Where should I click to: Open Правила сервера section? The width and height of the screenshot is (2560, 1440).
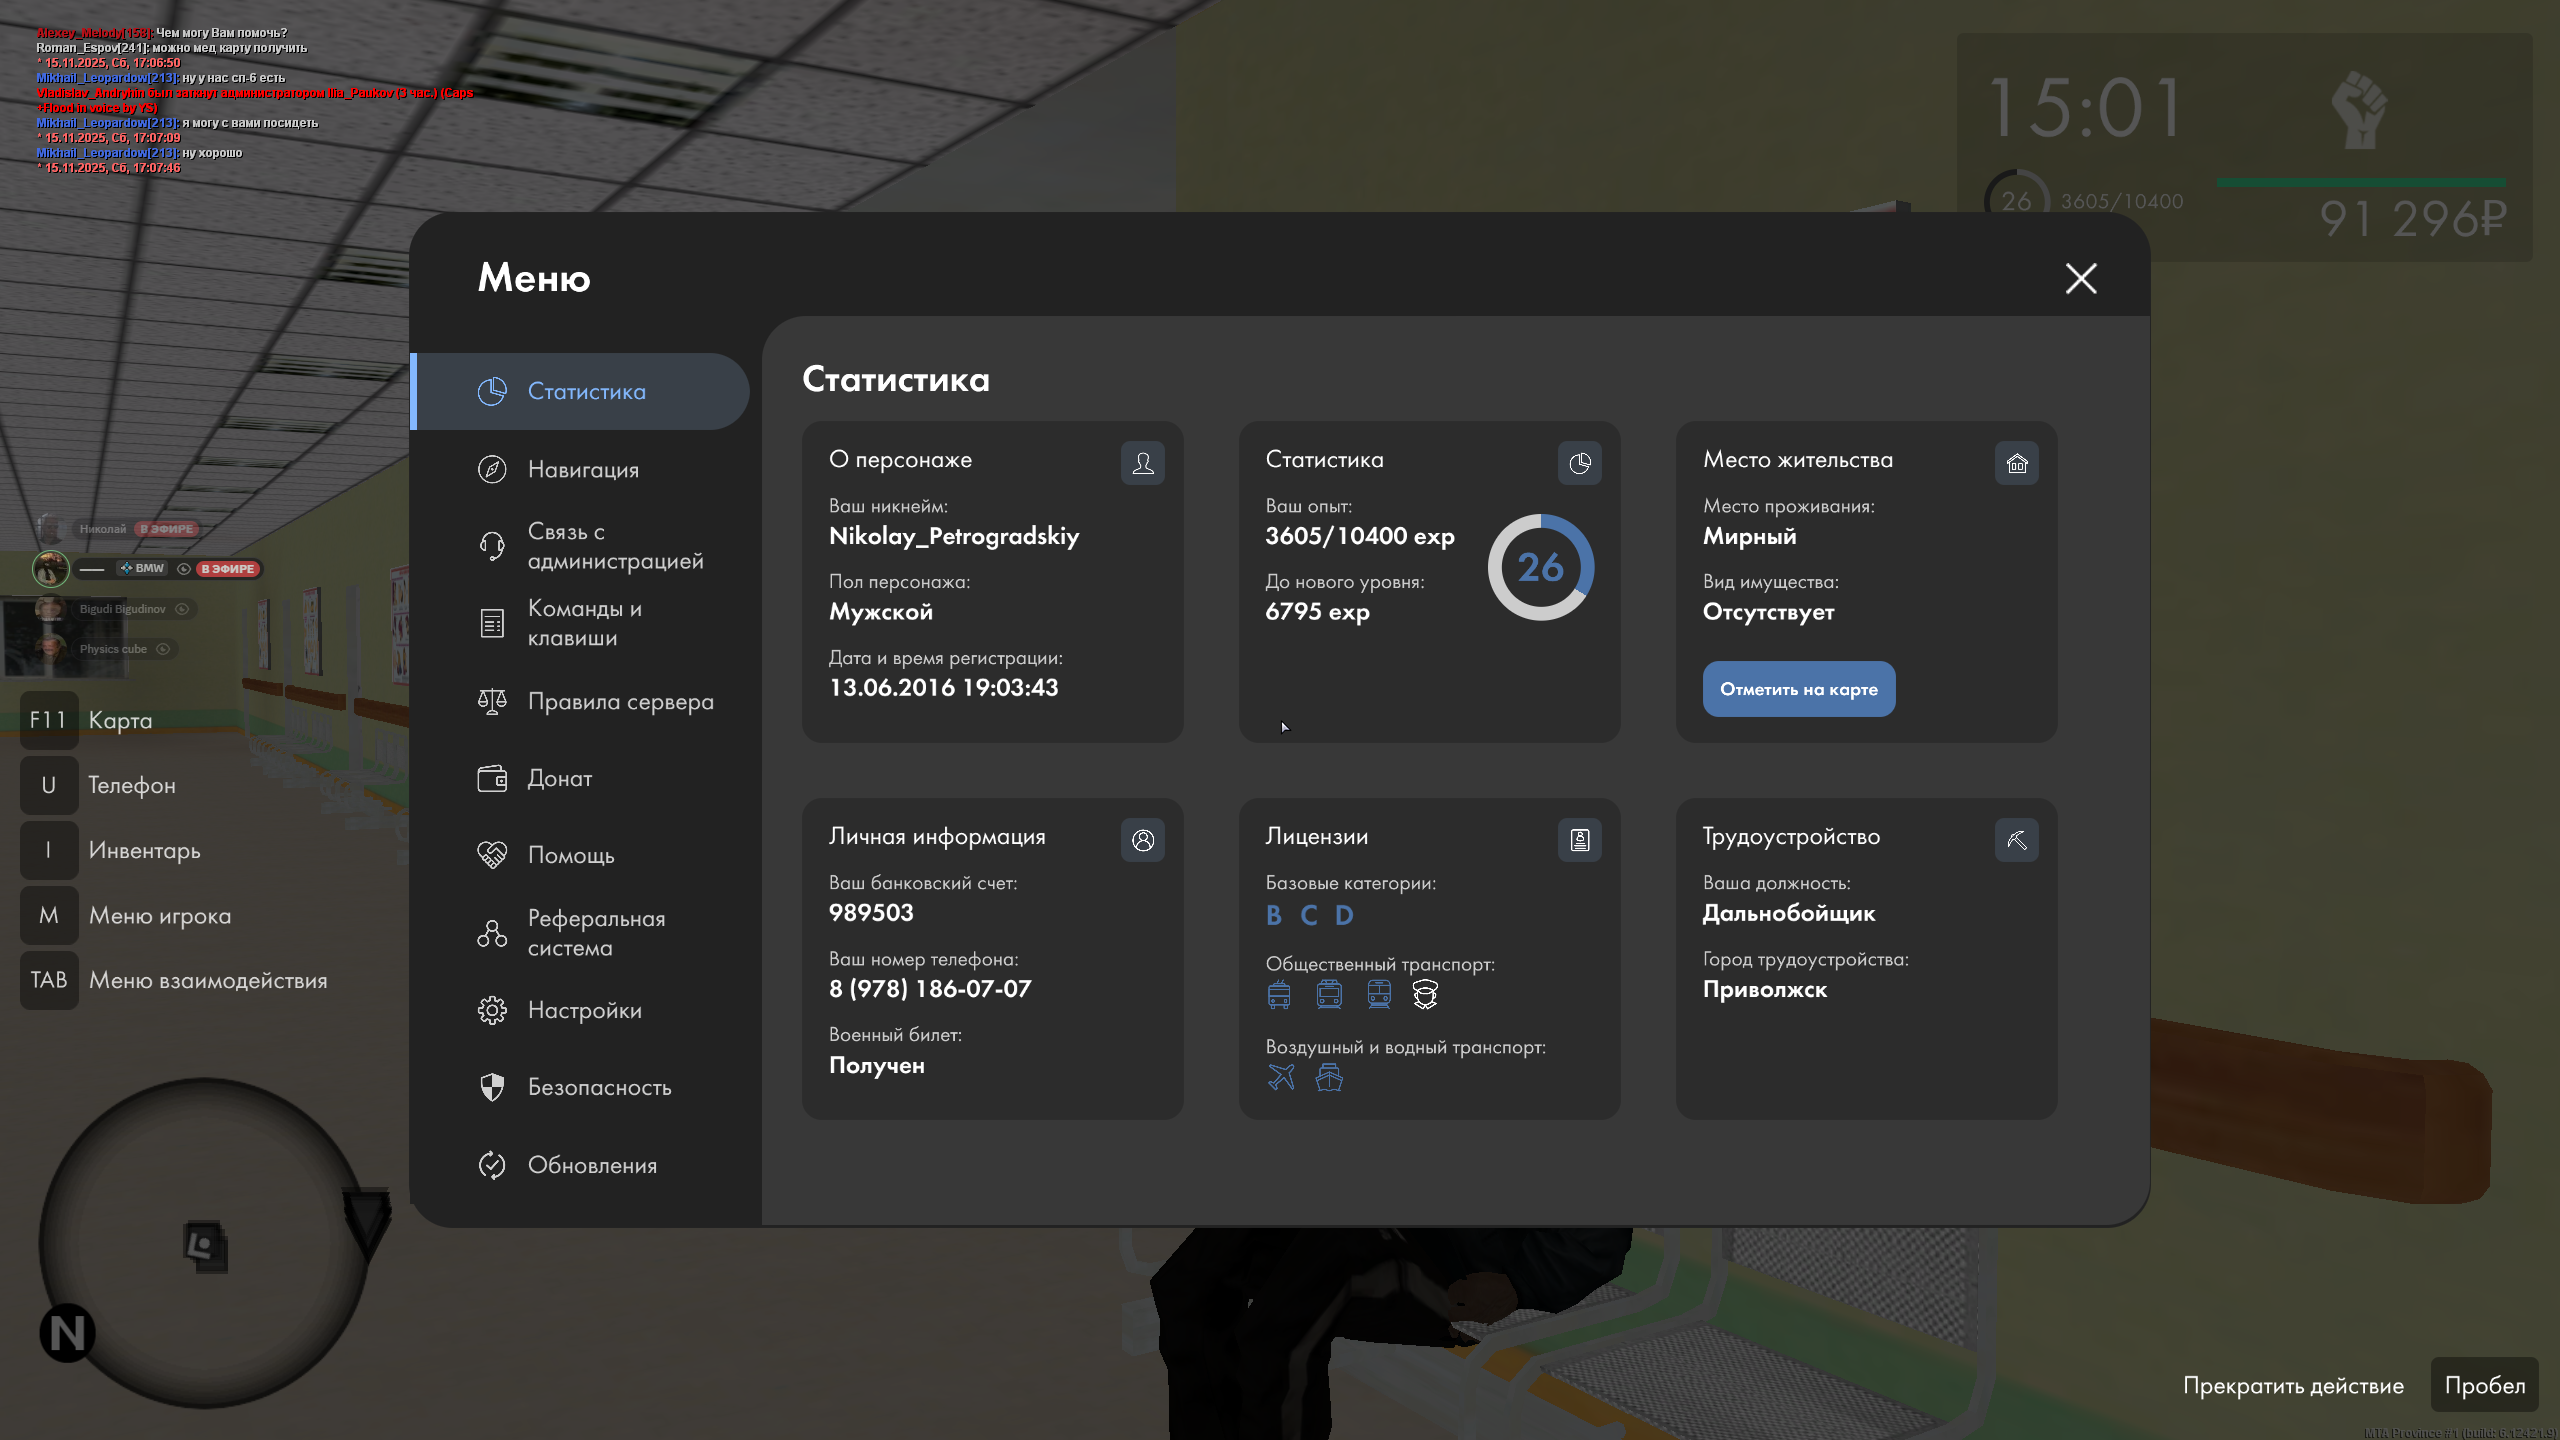[620, 702]
